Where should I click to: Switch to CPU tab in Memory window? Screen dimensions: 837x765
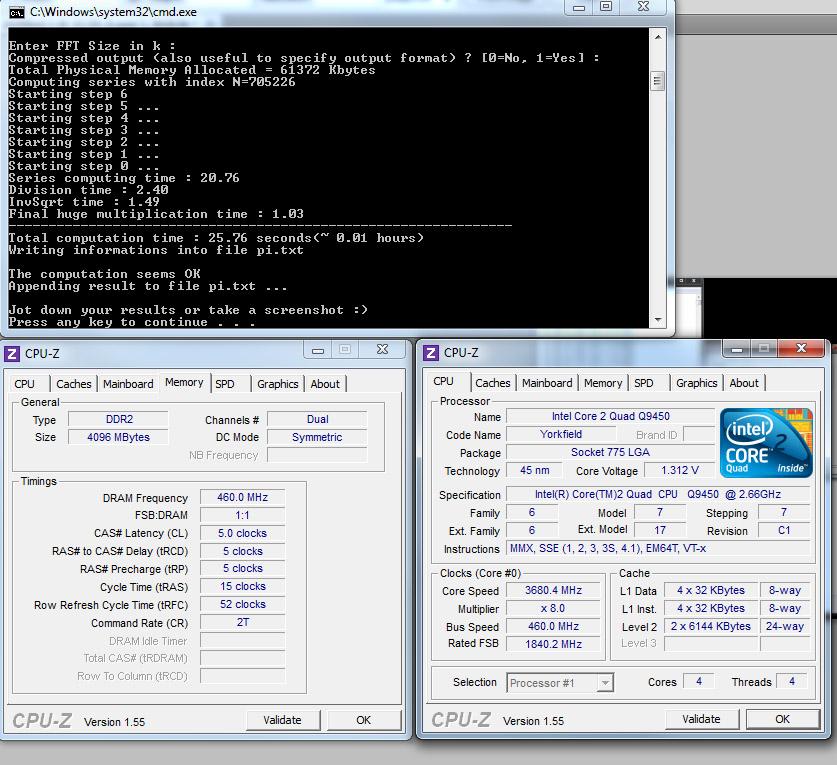25,384
